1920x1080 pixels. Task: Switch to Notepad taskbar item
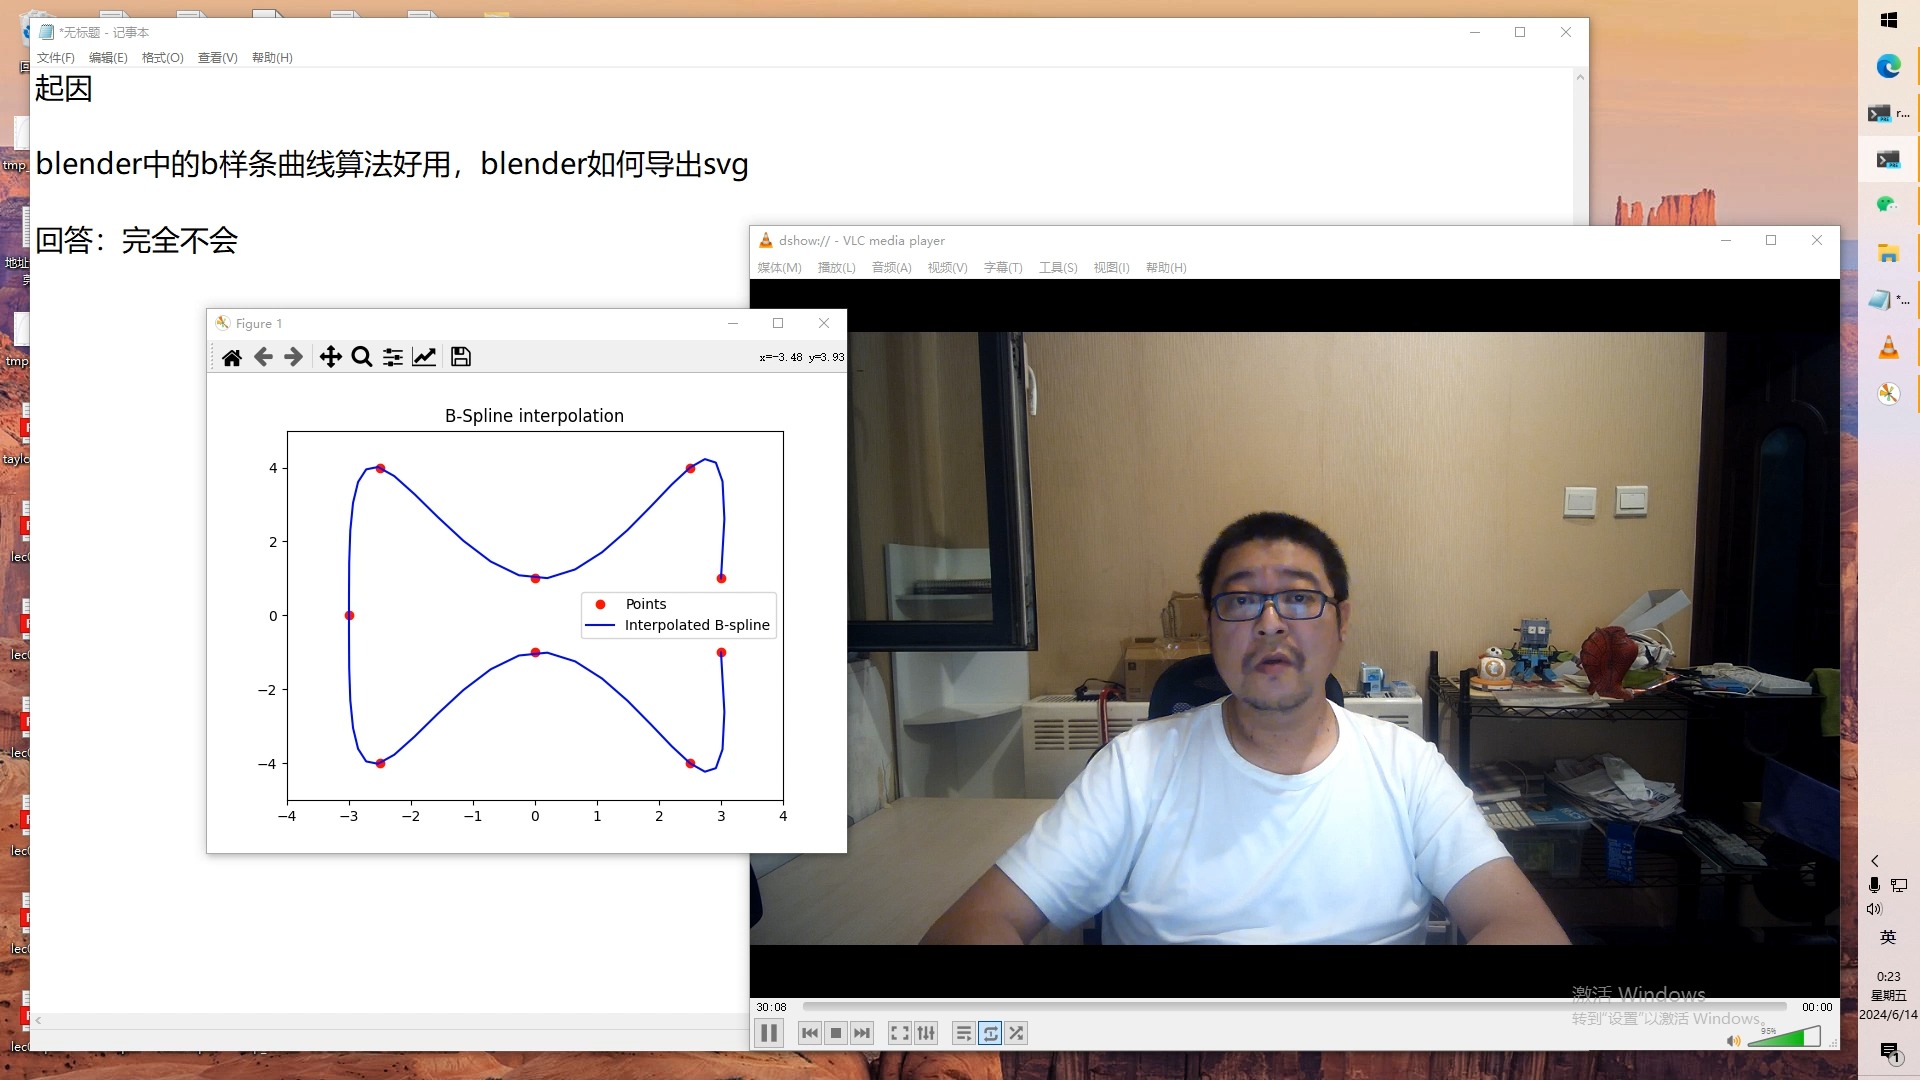[x=1888, y=300]
